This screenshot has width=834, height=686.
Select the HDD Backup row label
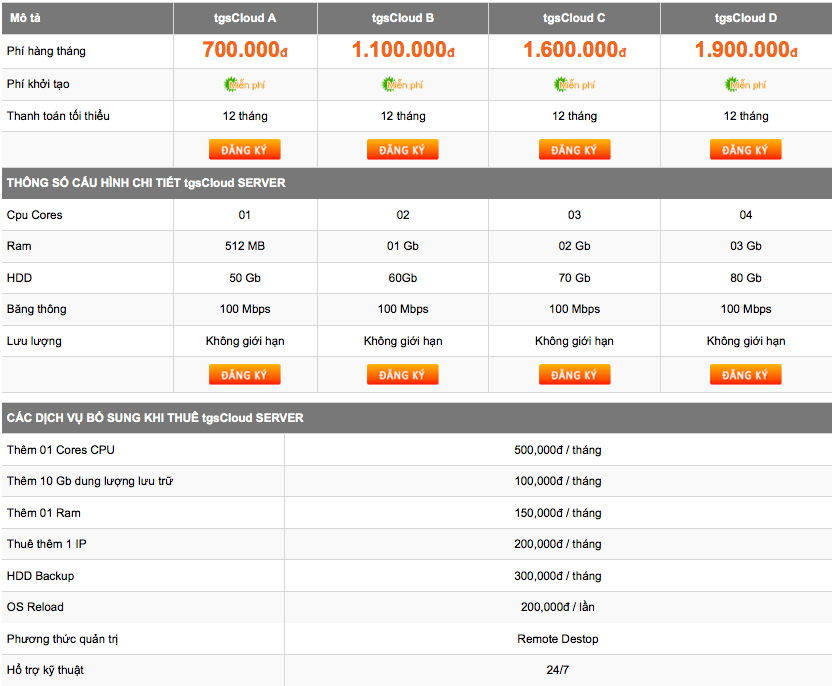40,576
